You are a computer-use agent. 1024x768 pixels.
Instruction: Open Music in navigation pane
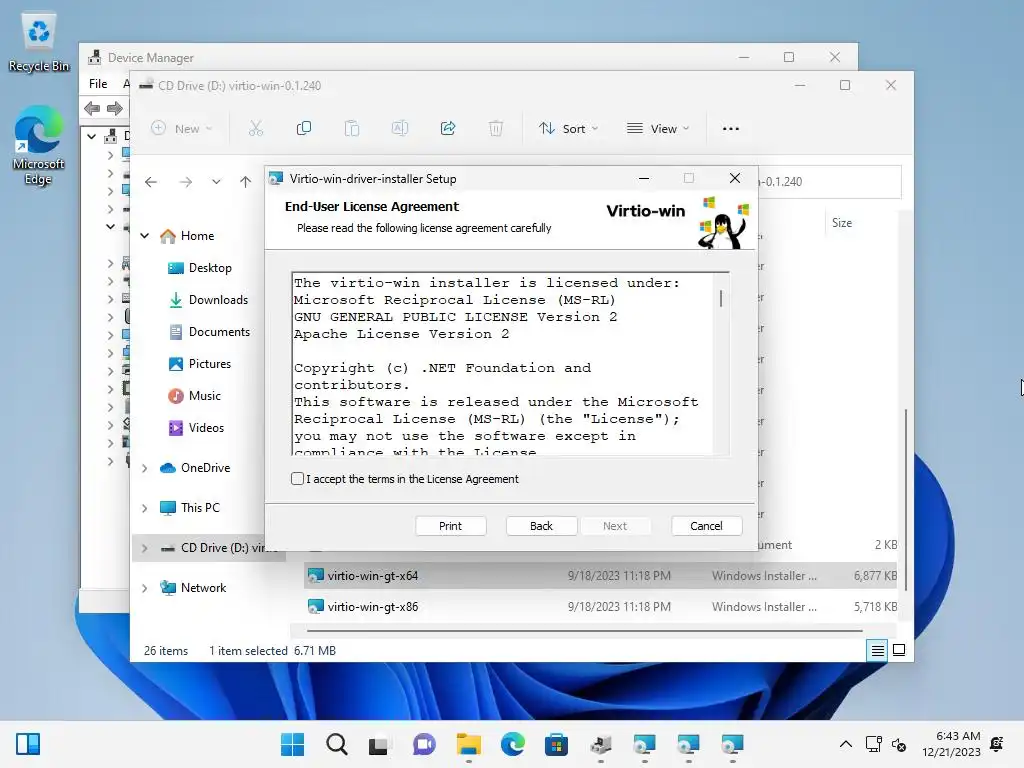pos(195,396)
